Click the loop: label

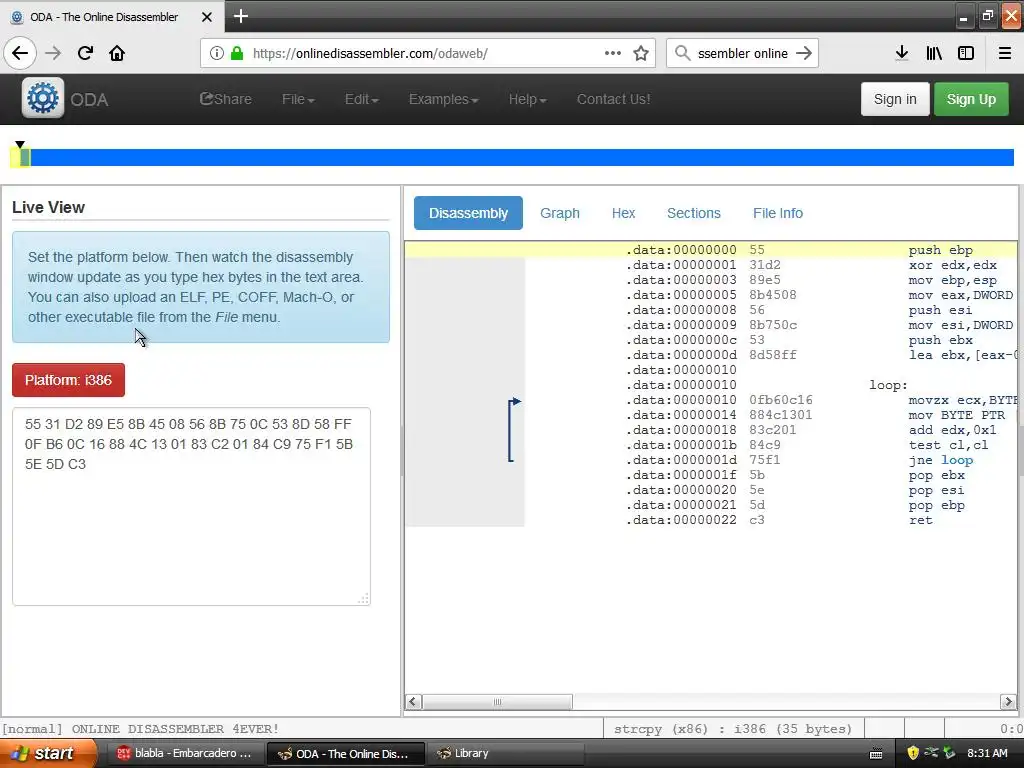pyautogui.click(x=888, y=385)
